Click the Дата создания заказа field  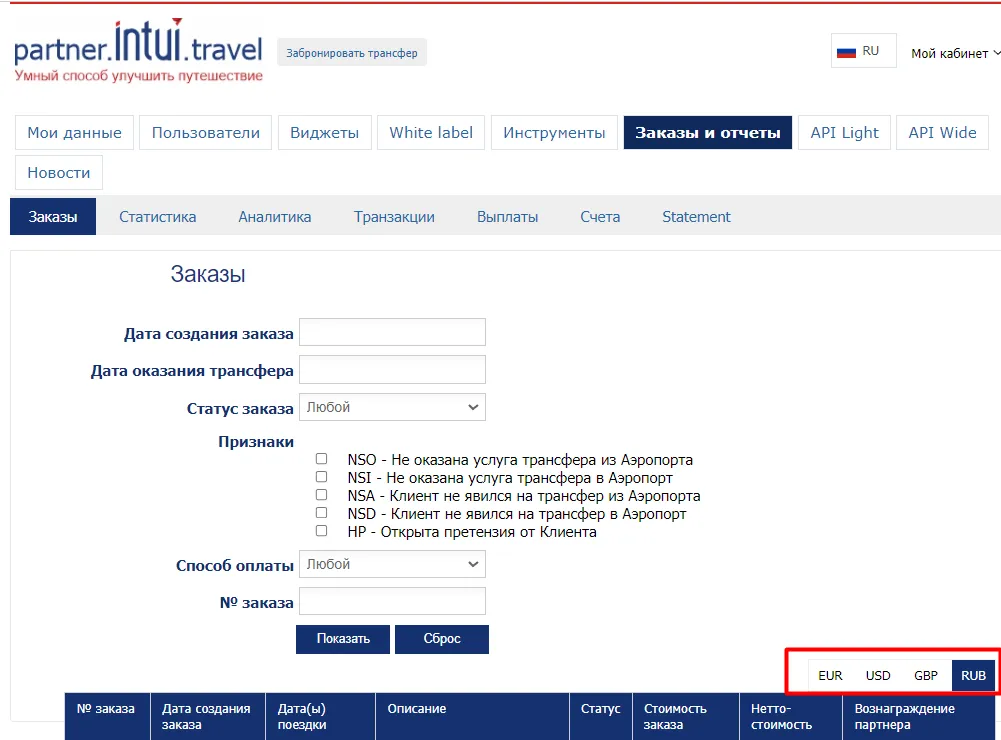(392, 333)
